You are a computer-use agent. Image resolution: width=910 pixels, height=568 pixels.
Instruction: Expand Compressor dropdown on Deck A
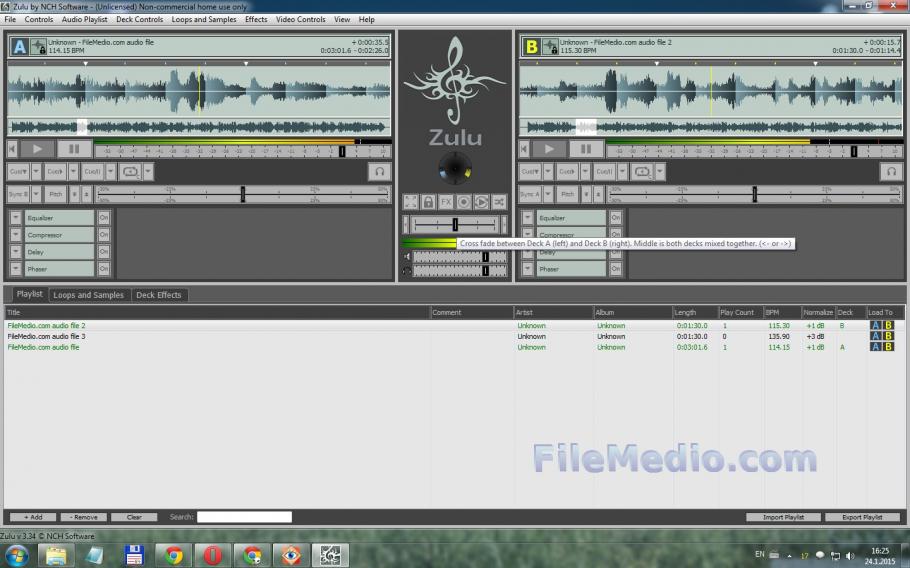16,235
